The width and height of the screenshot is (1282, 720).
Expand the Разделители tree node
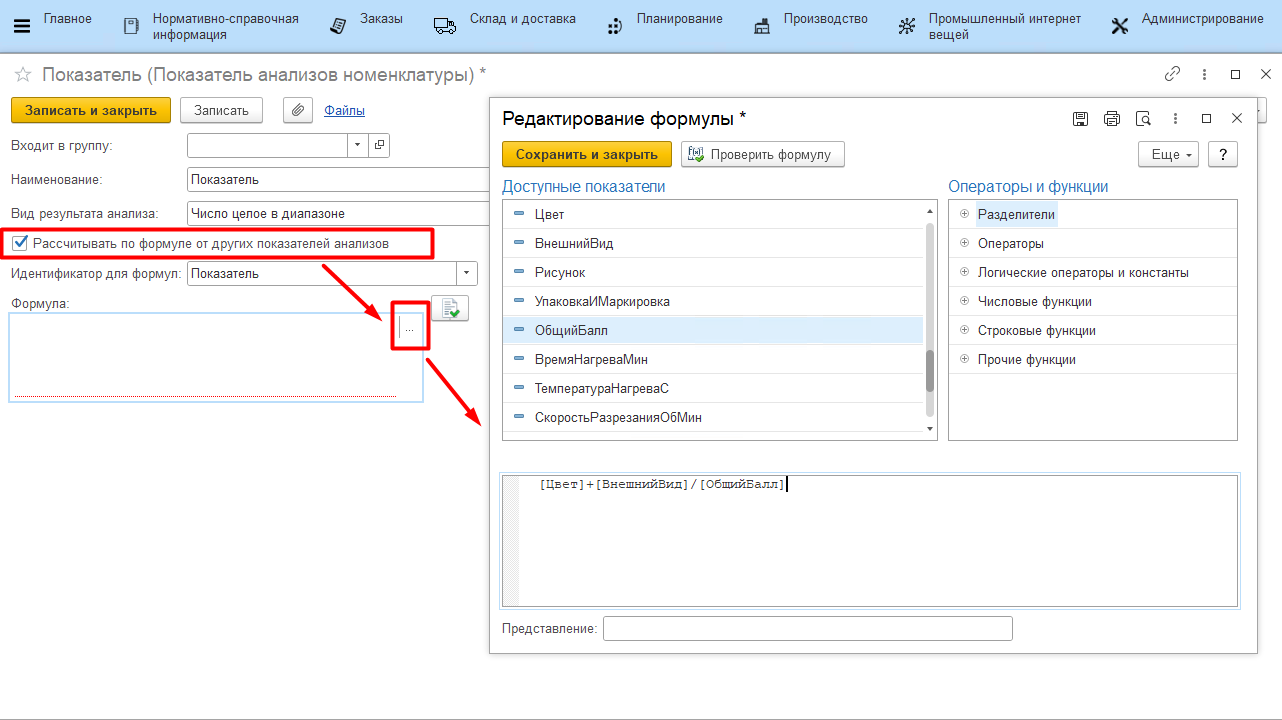(x=965, y=214)
